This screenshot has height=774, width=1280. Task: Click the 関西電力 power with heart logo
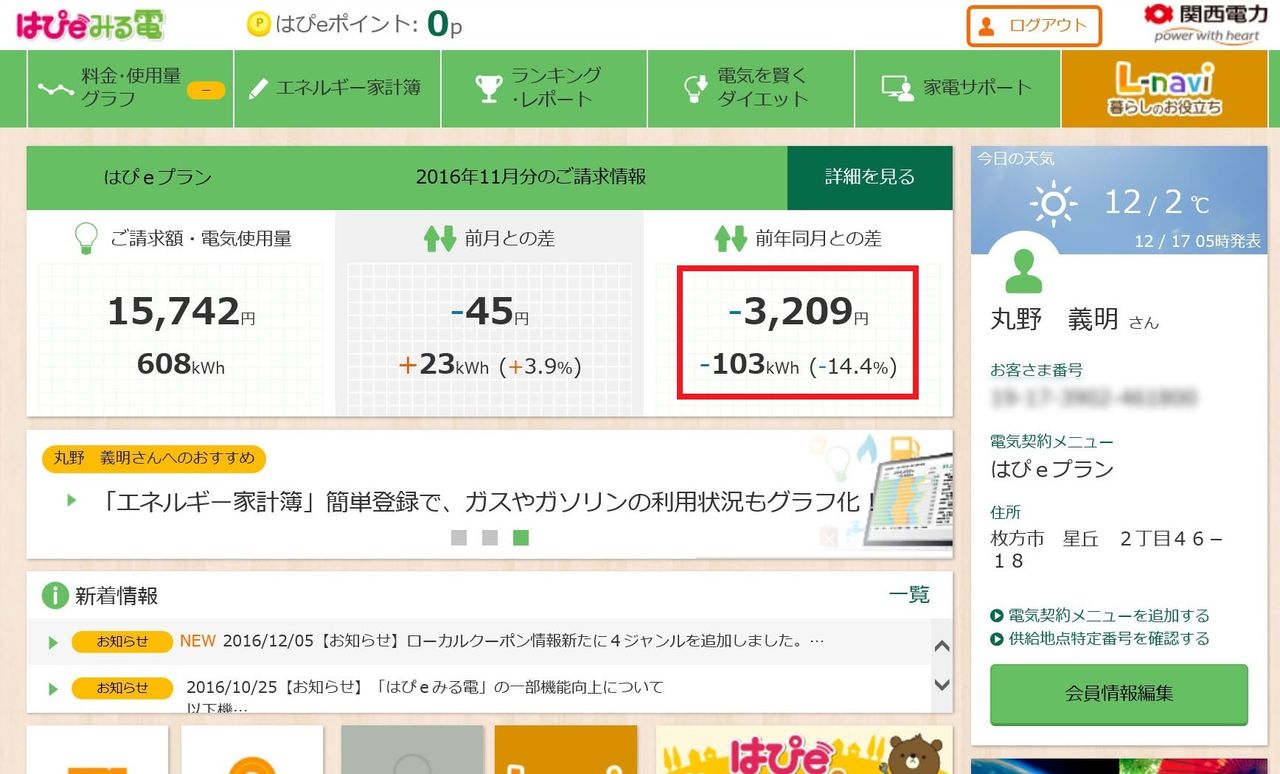tap(1206, 24)
